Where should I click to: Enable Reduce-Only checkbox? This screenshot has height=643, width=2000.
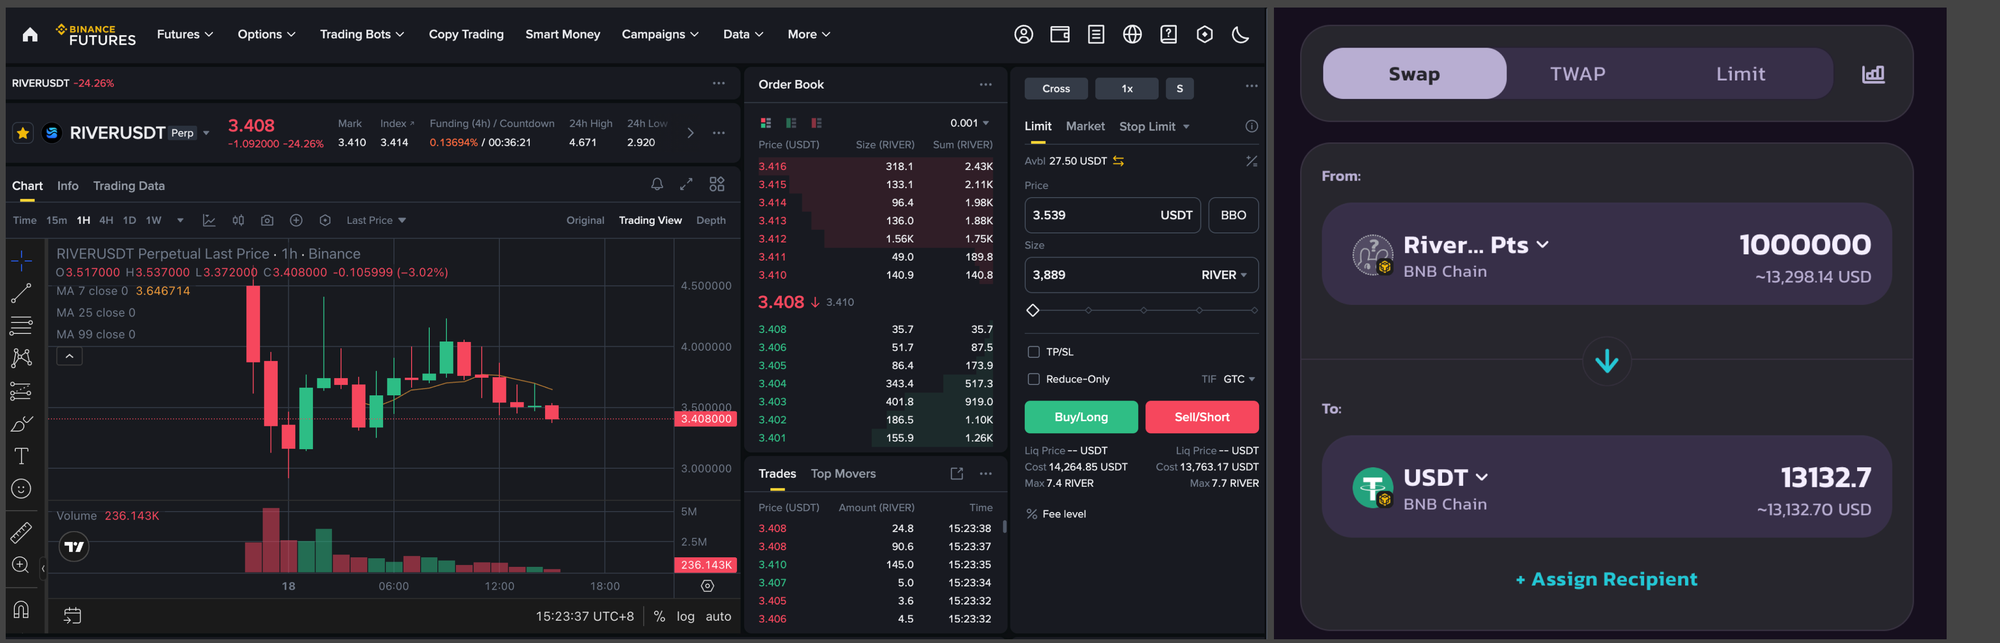point(1034,379)
